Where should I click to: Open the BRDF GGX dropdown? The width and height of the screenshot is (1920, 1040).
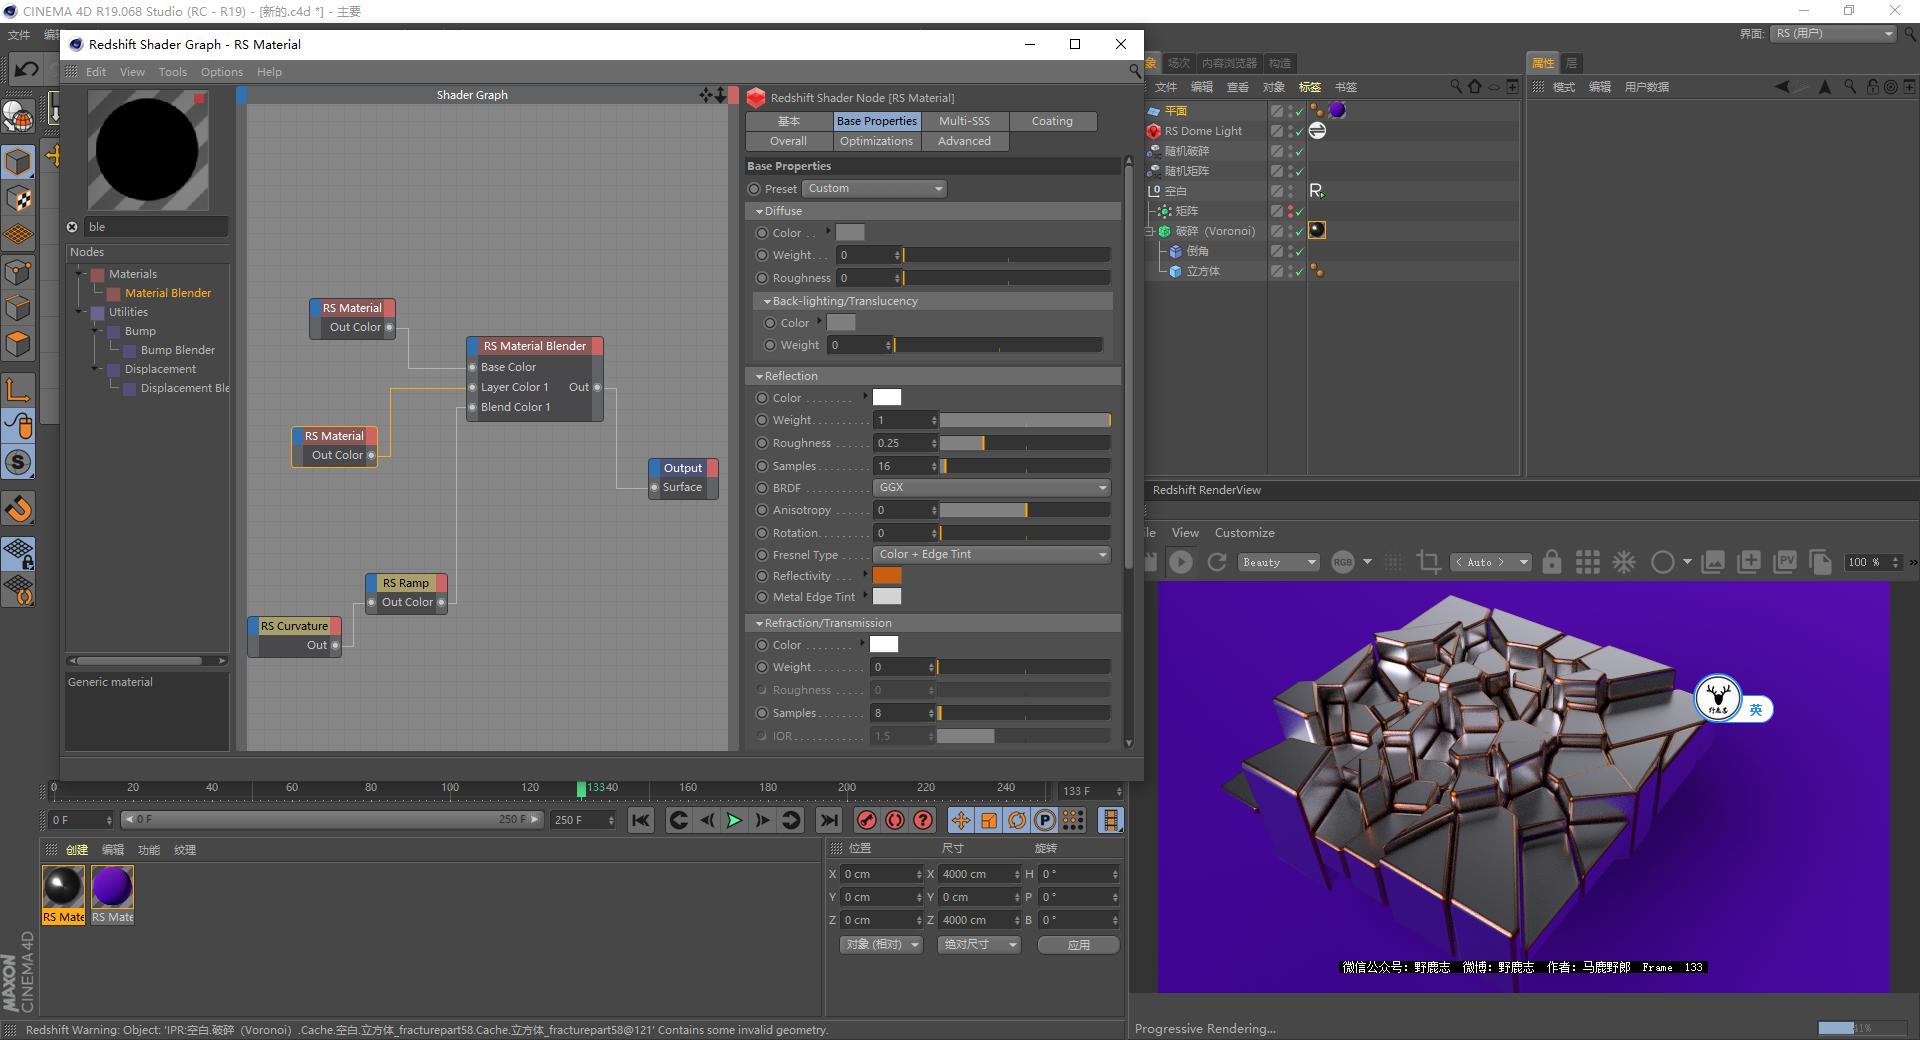[x=990, y=488]
